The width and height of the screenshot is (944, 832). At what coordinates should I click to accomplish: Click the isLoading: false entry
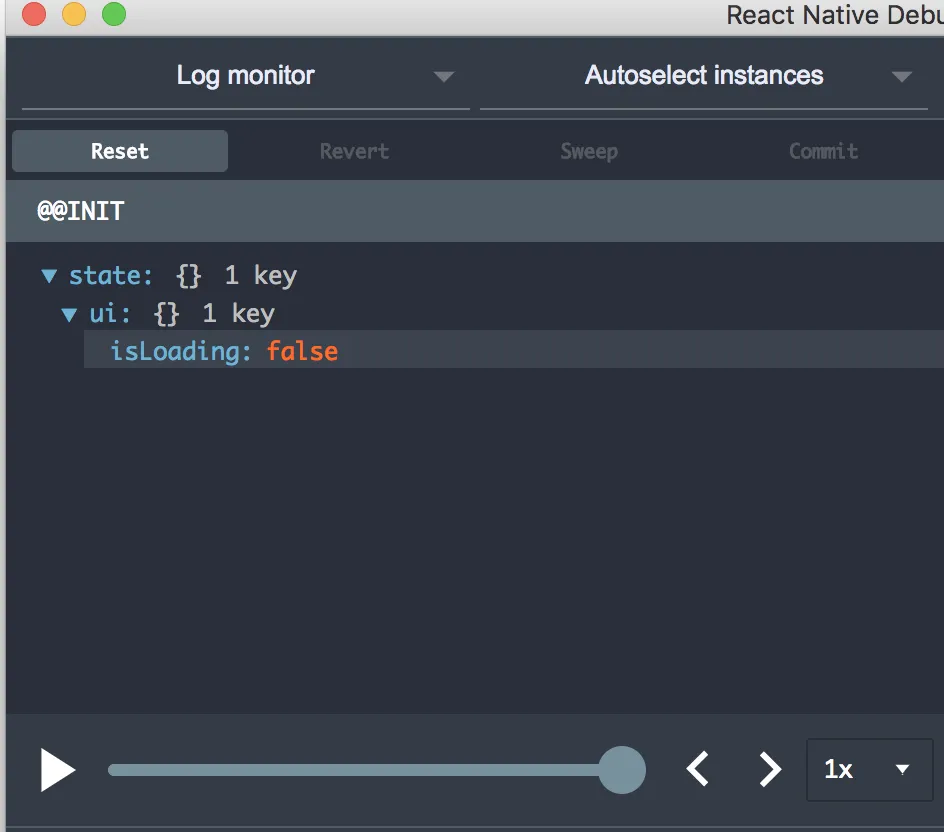click(514, 350)
